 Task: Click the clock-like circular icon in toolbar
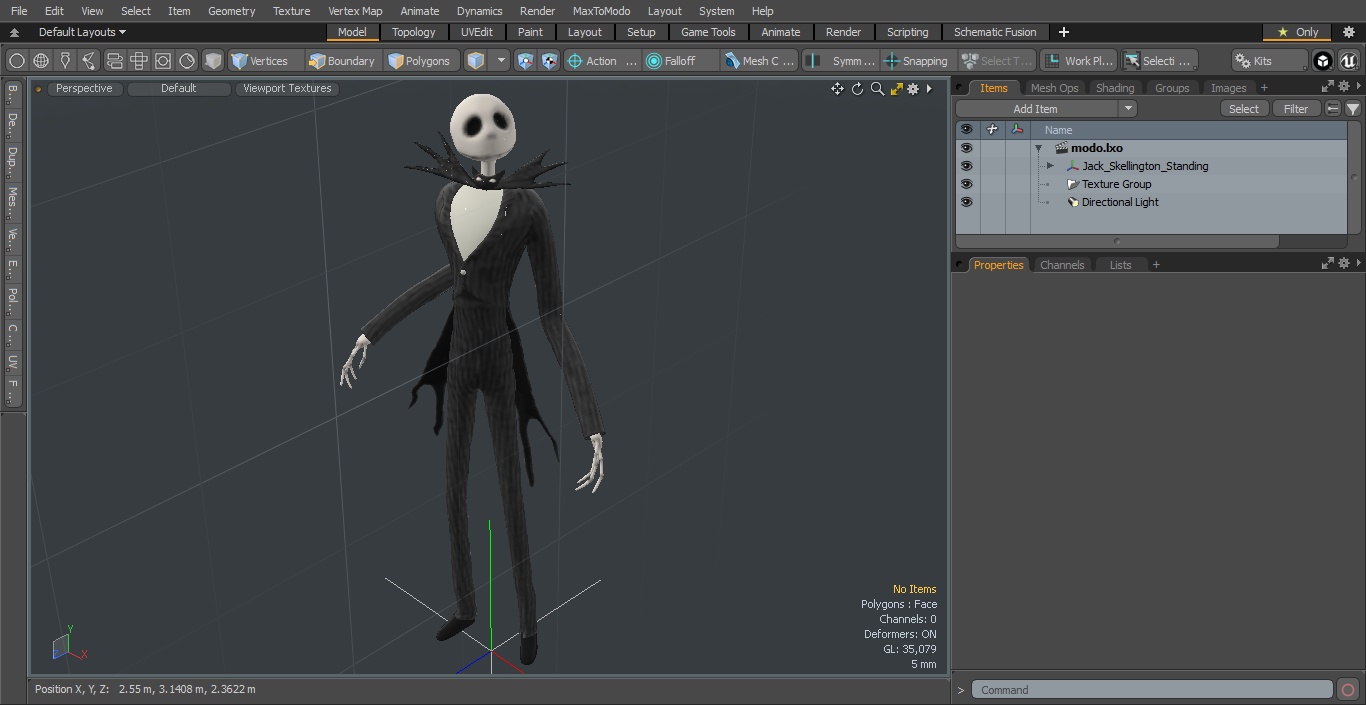[x=187, y=61]
